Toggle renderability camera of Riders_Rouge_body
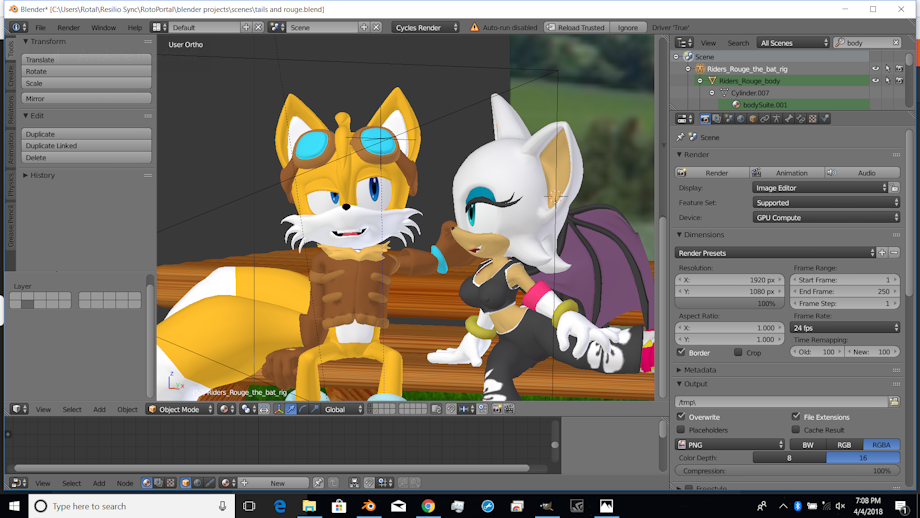Image resolution: width=920 pixels, height=518 pixels. click(899, 80)
